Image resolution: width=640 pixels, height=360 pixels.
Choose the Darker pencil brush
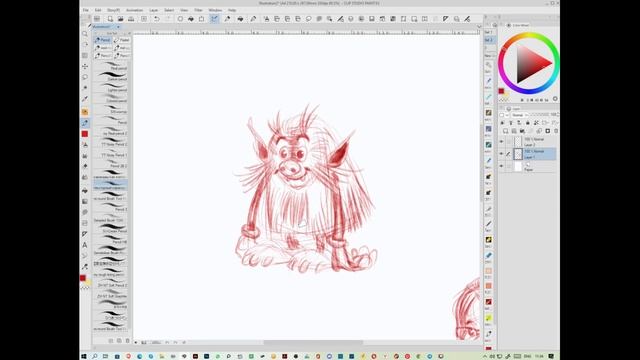tap(111, 76)
